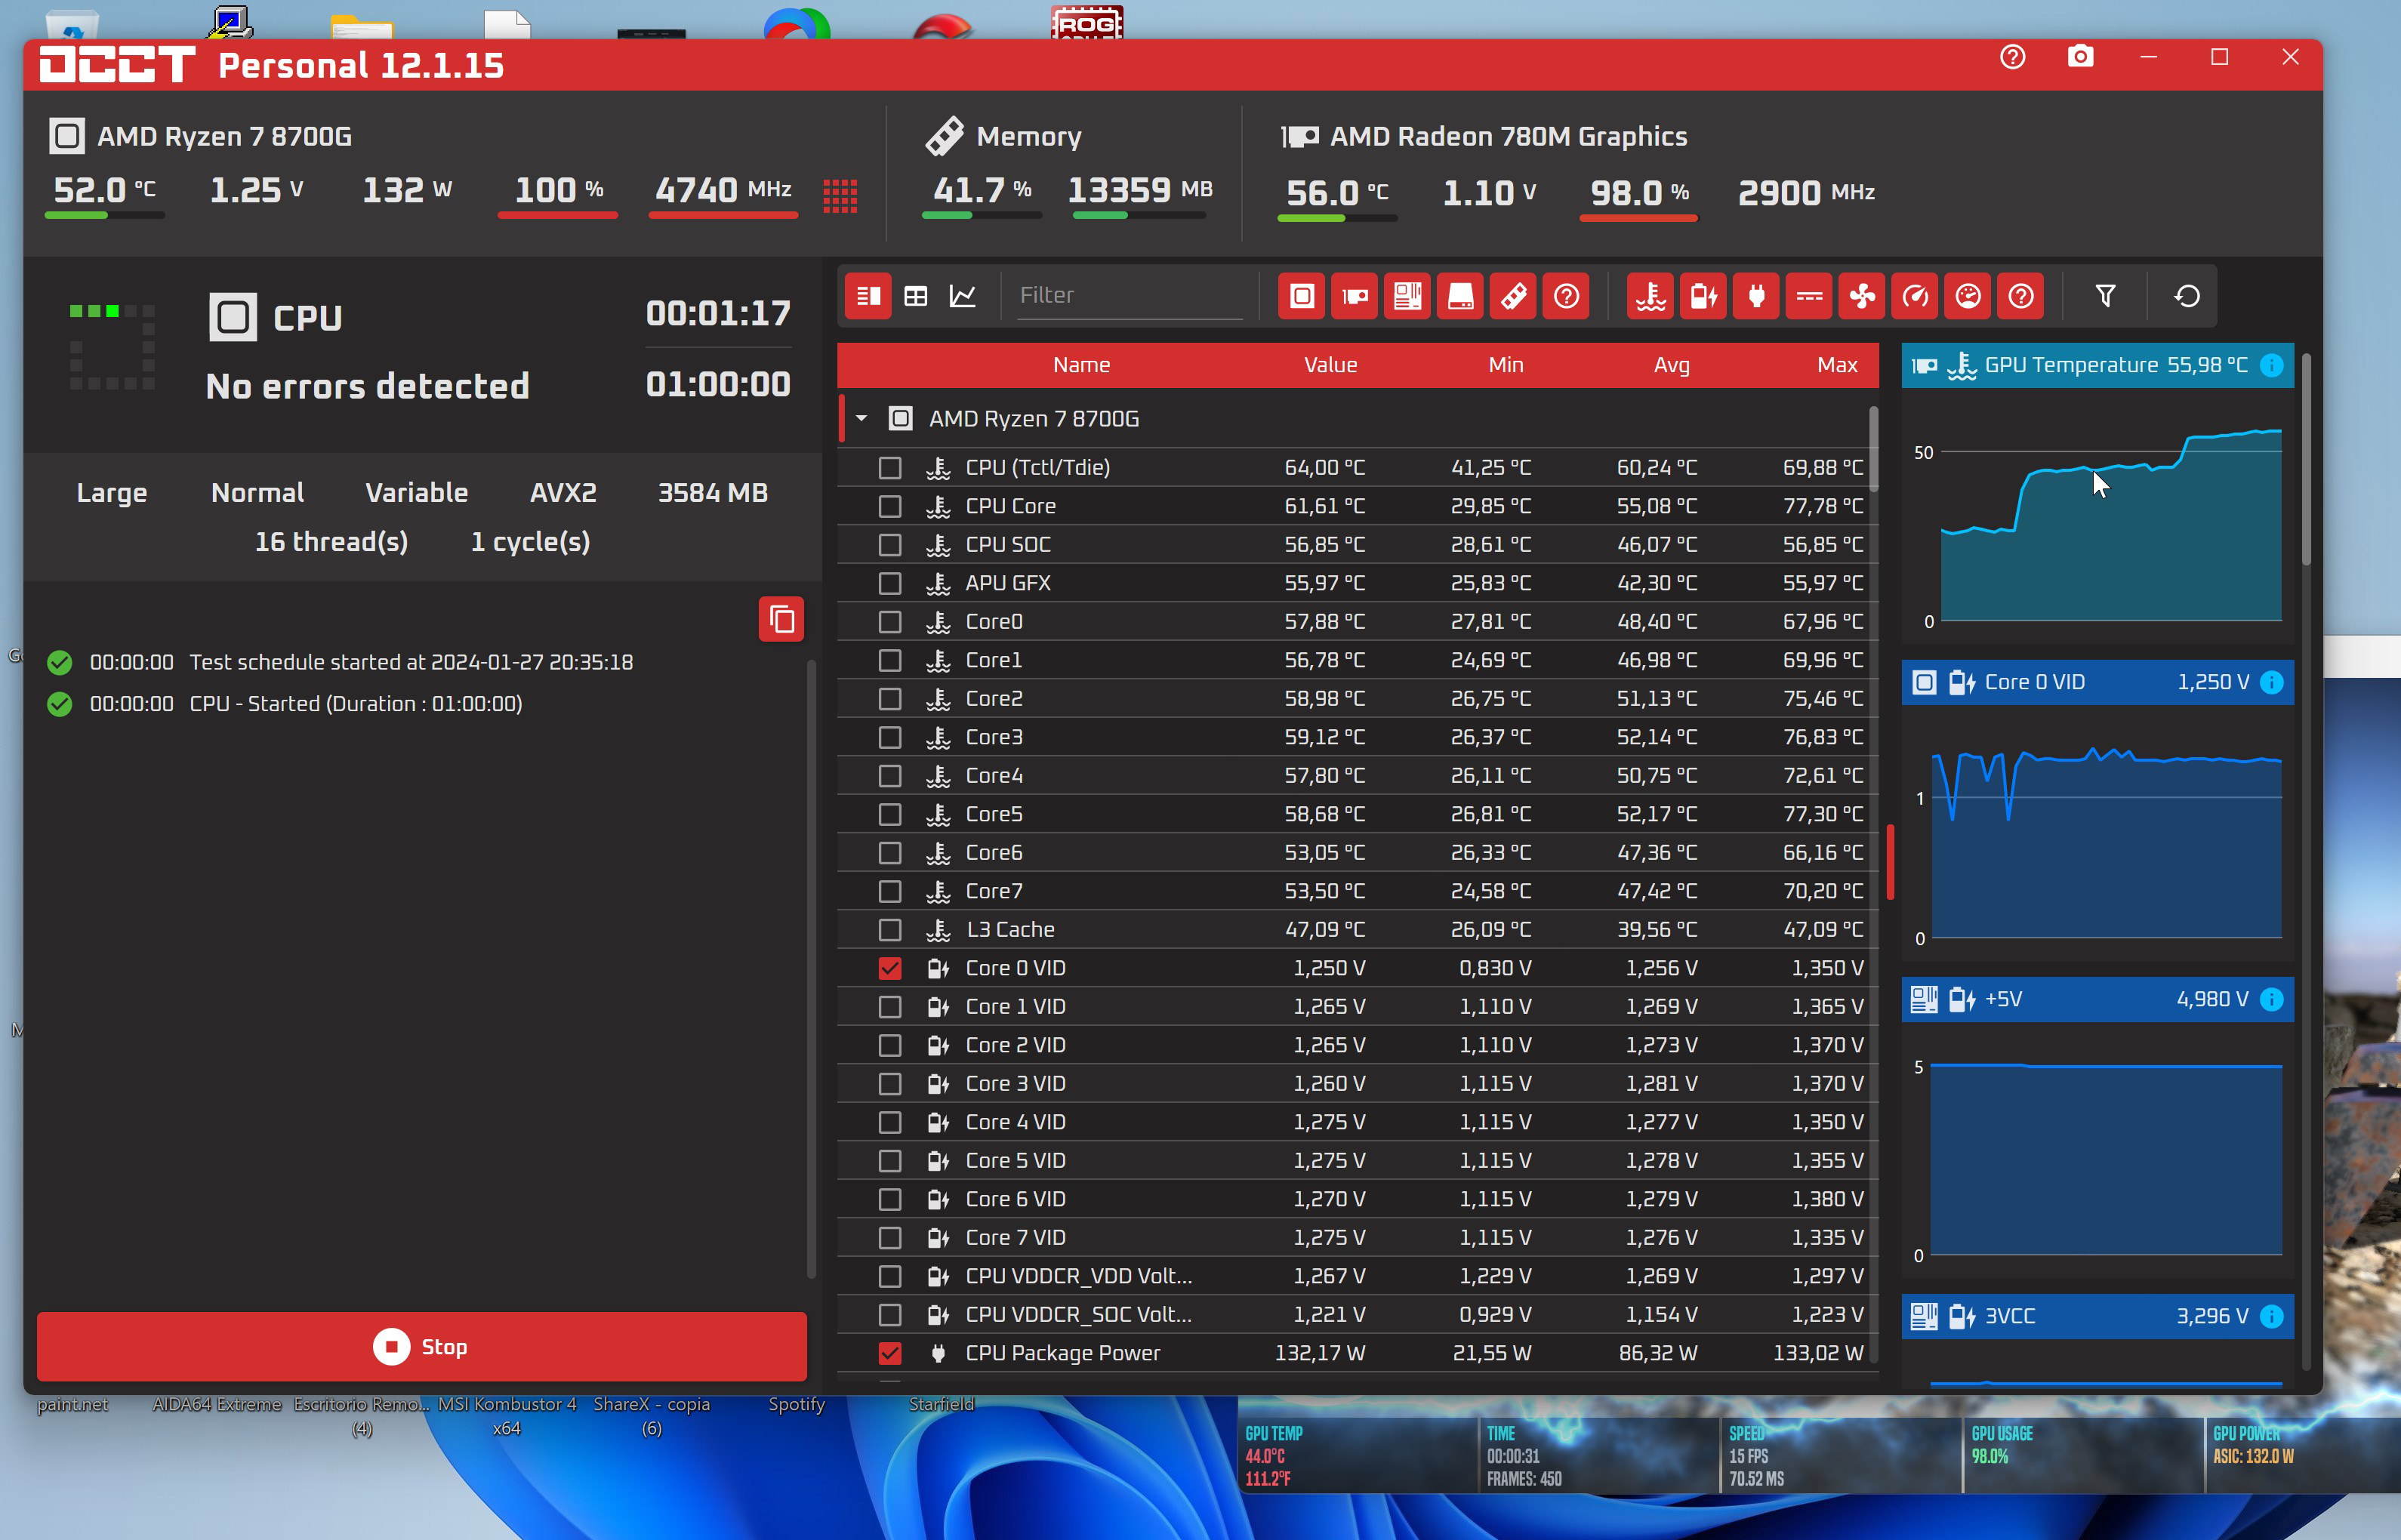Screen dimensions: 2401x1540
Task: Stop the running CPU test
Action: 421,1347
